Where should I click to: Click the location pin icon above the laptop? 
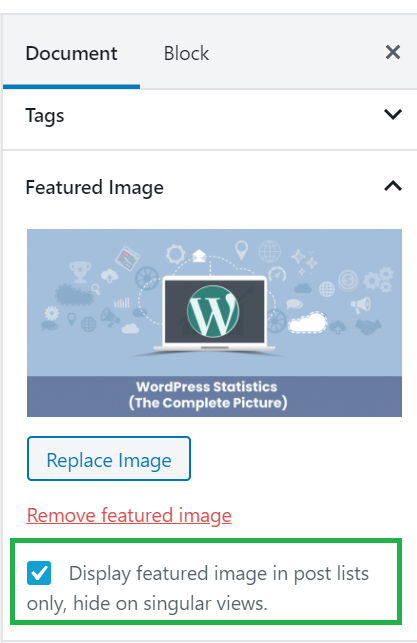242,250
